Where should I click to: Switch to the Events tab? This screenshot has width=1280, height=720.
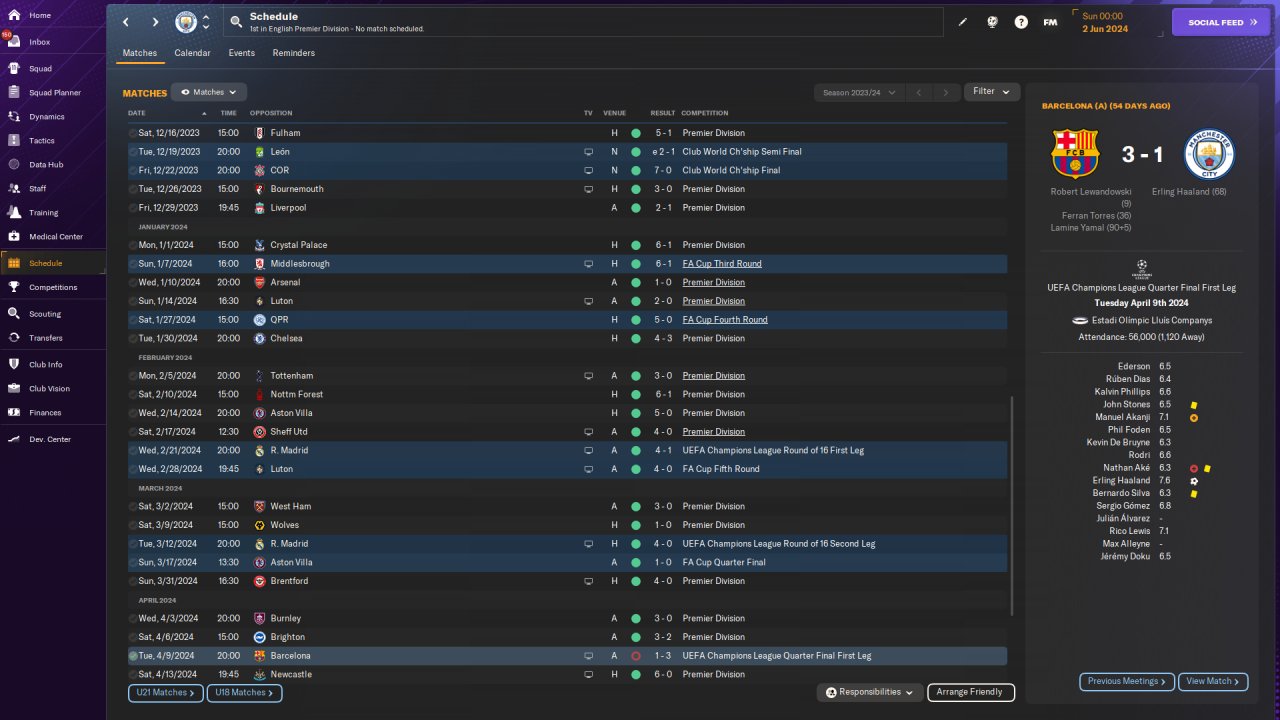[241, 53]
